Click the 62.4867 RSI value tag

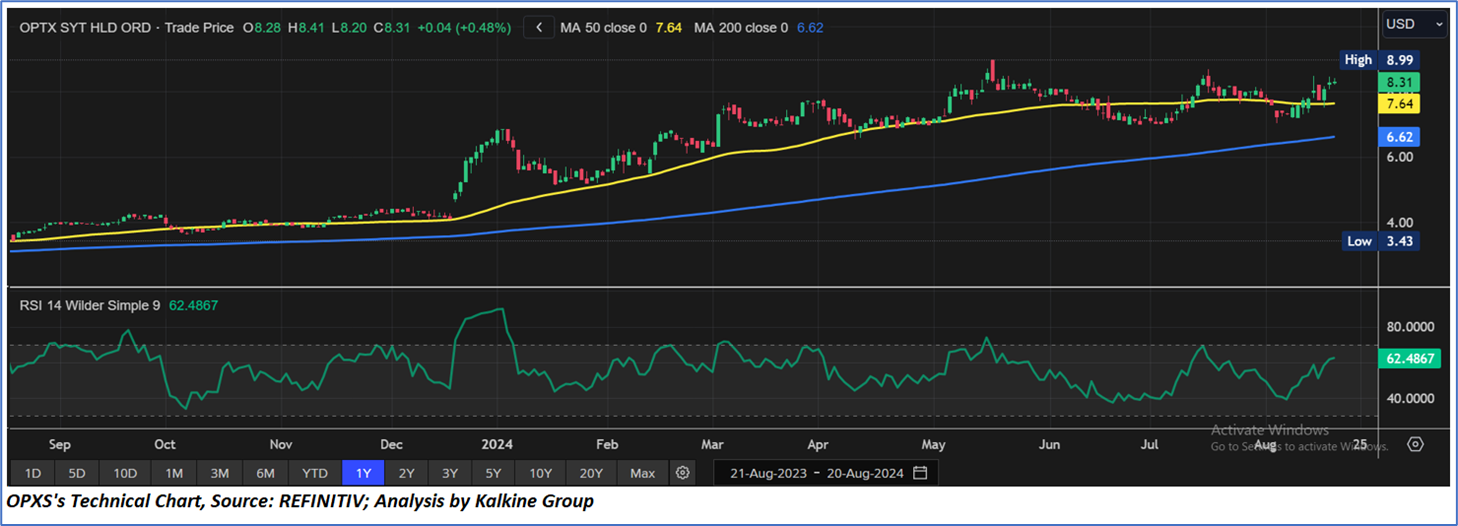point(1408,358)
